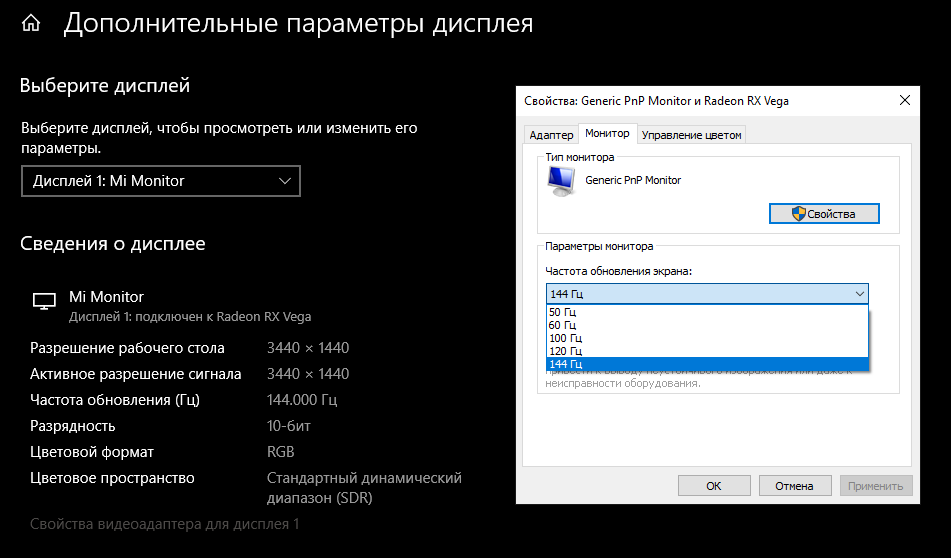Choose 60 Гц in the refresh rate list
This screenshot has width=951, height=558.
707,325
